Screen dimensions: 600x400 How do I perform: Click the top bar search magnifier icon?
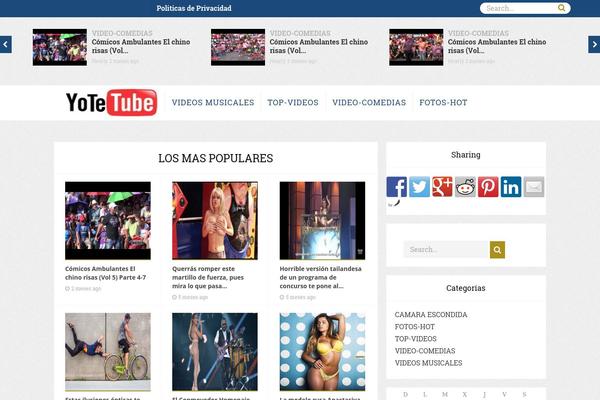pos(561,8)
